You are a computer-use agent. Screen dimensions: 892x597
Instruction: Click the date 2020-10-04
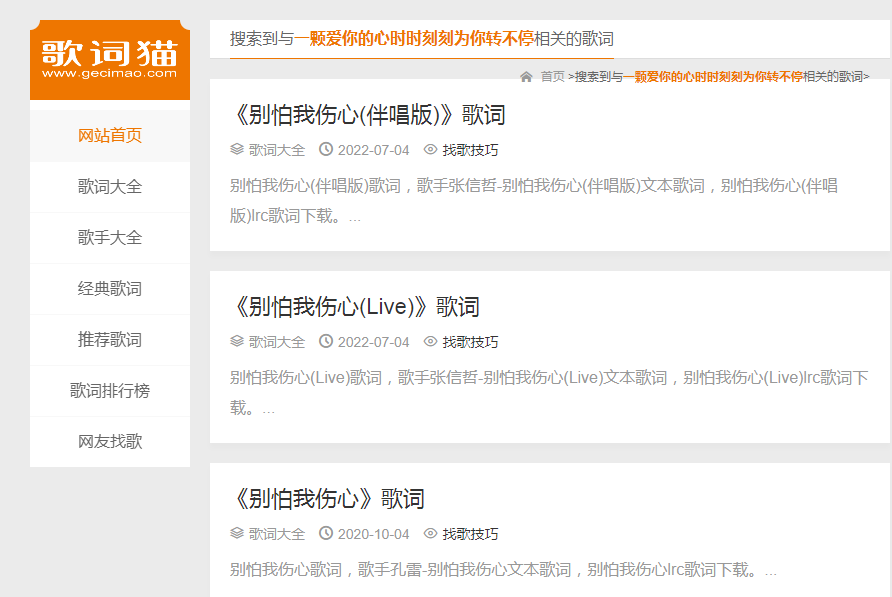[x=373, y=534]
